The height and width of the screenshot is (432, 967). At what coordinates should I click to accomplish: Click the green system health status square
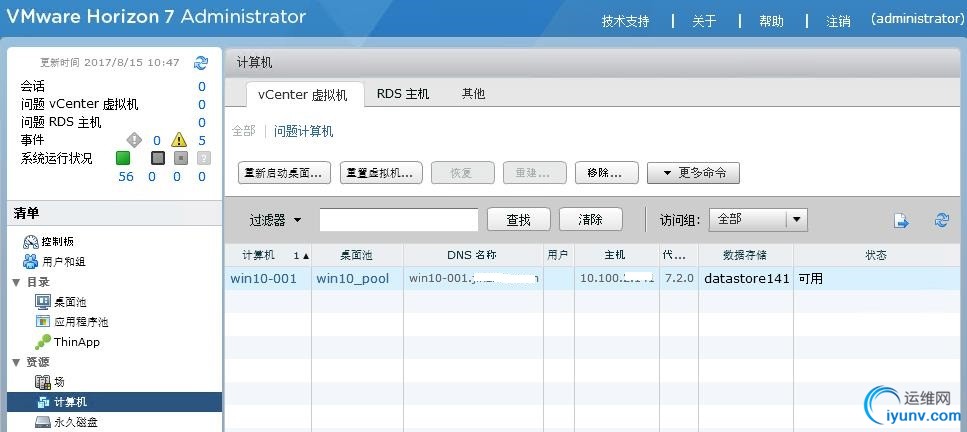(x=123, y=159)
